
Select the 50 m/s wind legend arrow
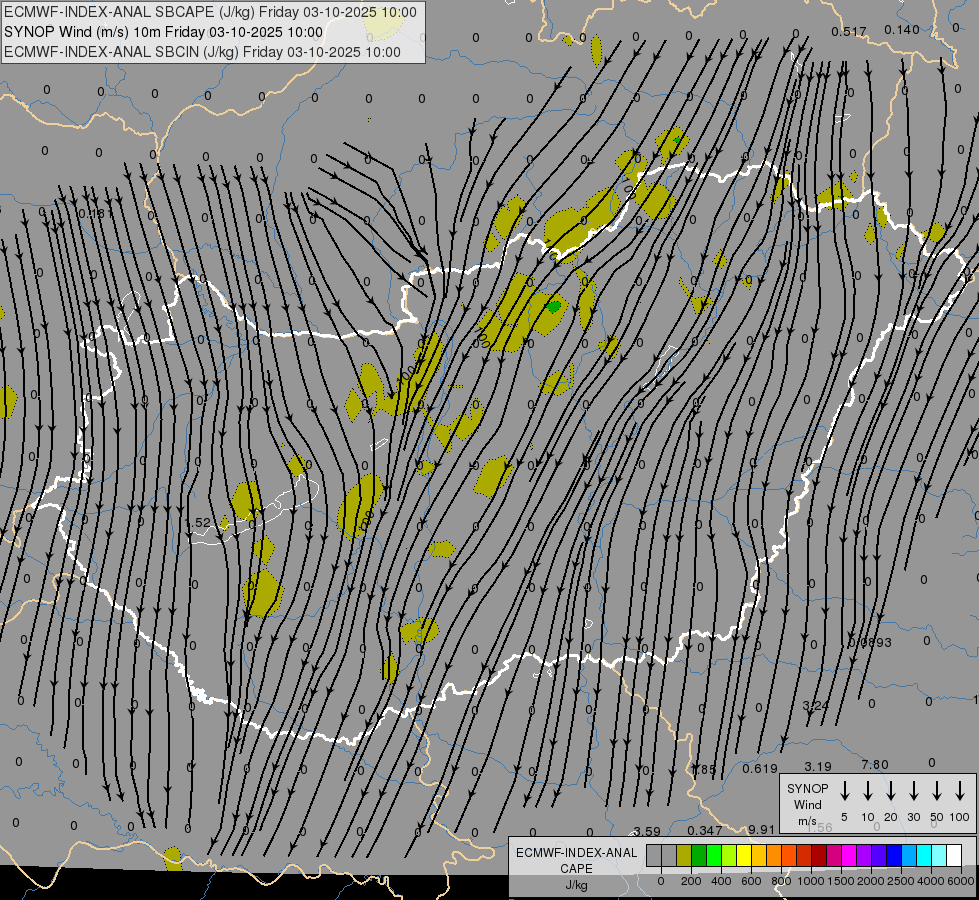tap(937, 791)
